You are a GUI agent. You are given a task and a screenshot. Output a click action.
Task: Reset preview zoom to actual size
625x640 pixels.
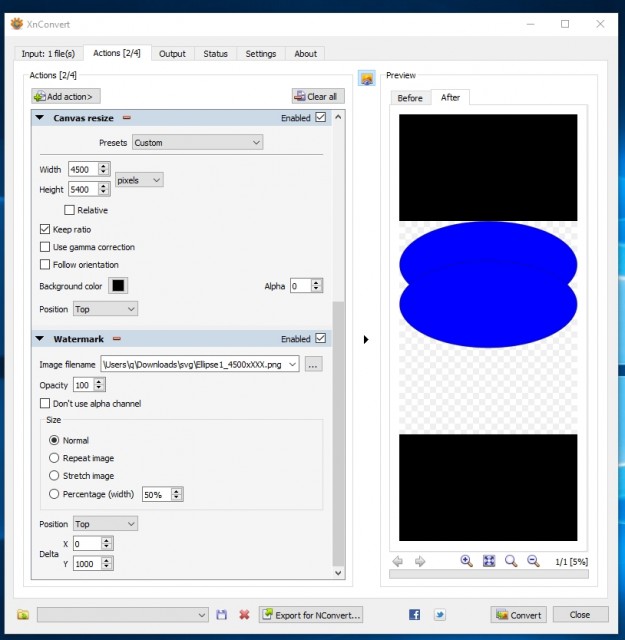pyautogui.click(x=511, y=561)
